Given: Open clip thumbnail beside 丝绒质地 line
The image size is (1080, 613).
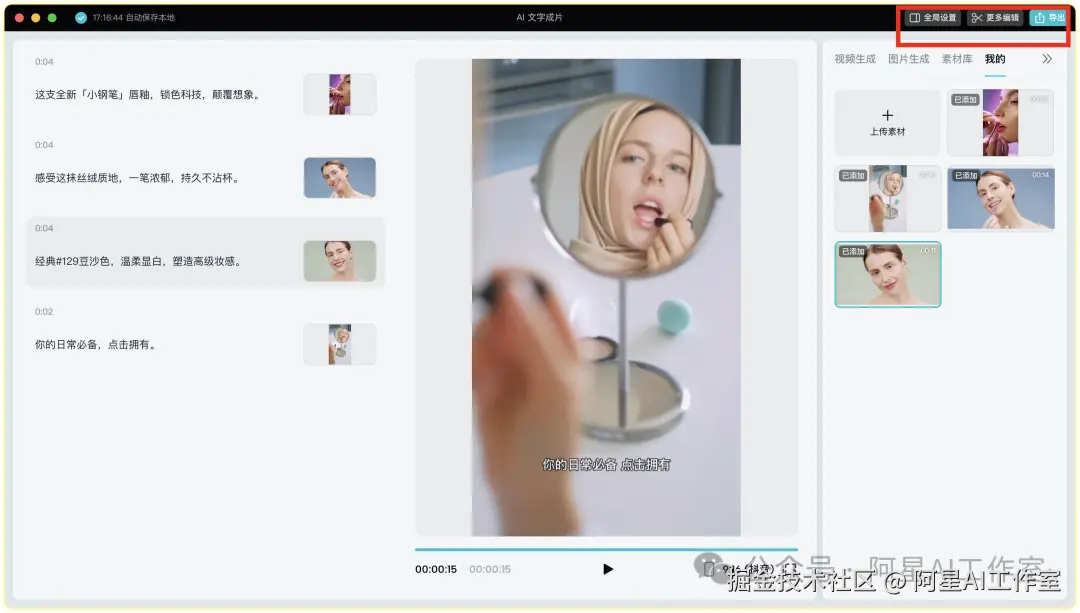Looking at the screenshot, I should (340, 178).
